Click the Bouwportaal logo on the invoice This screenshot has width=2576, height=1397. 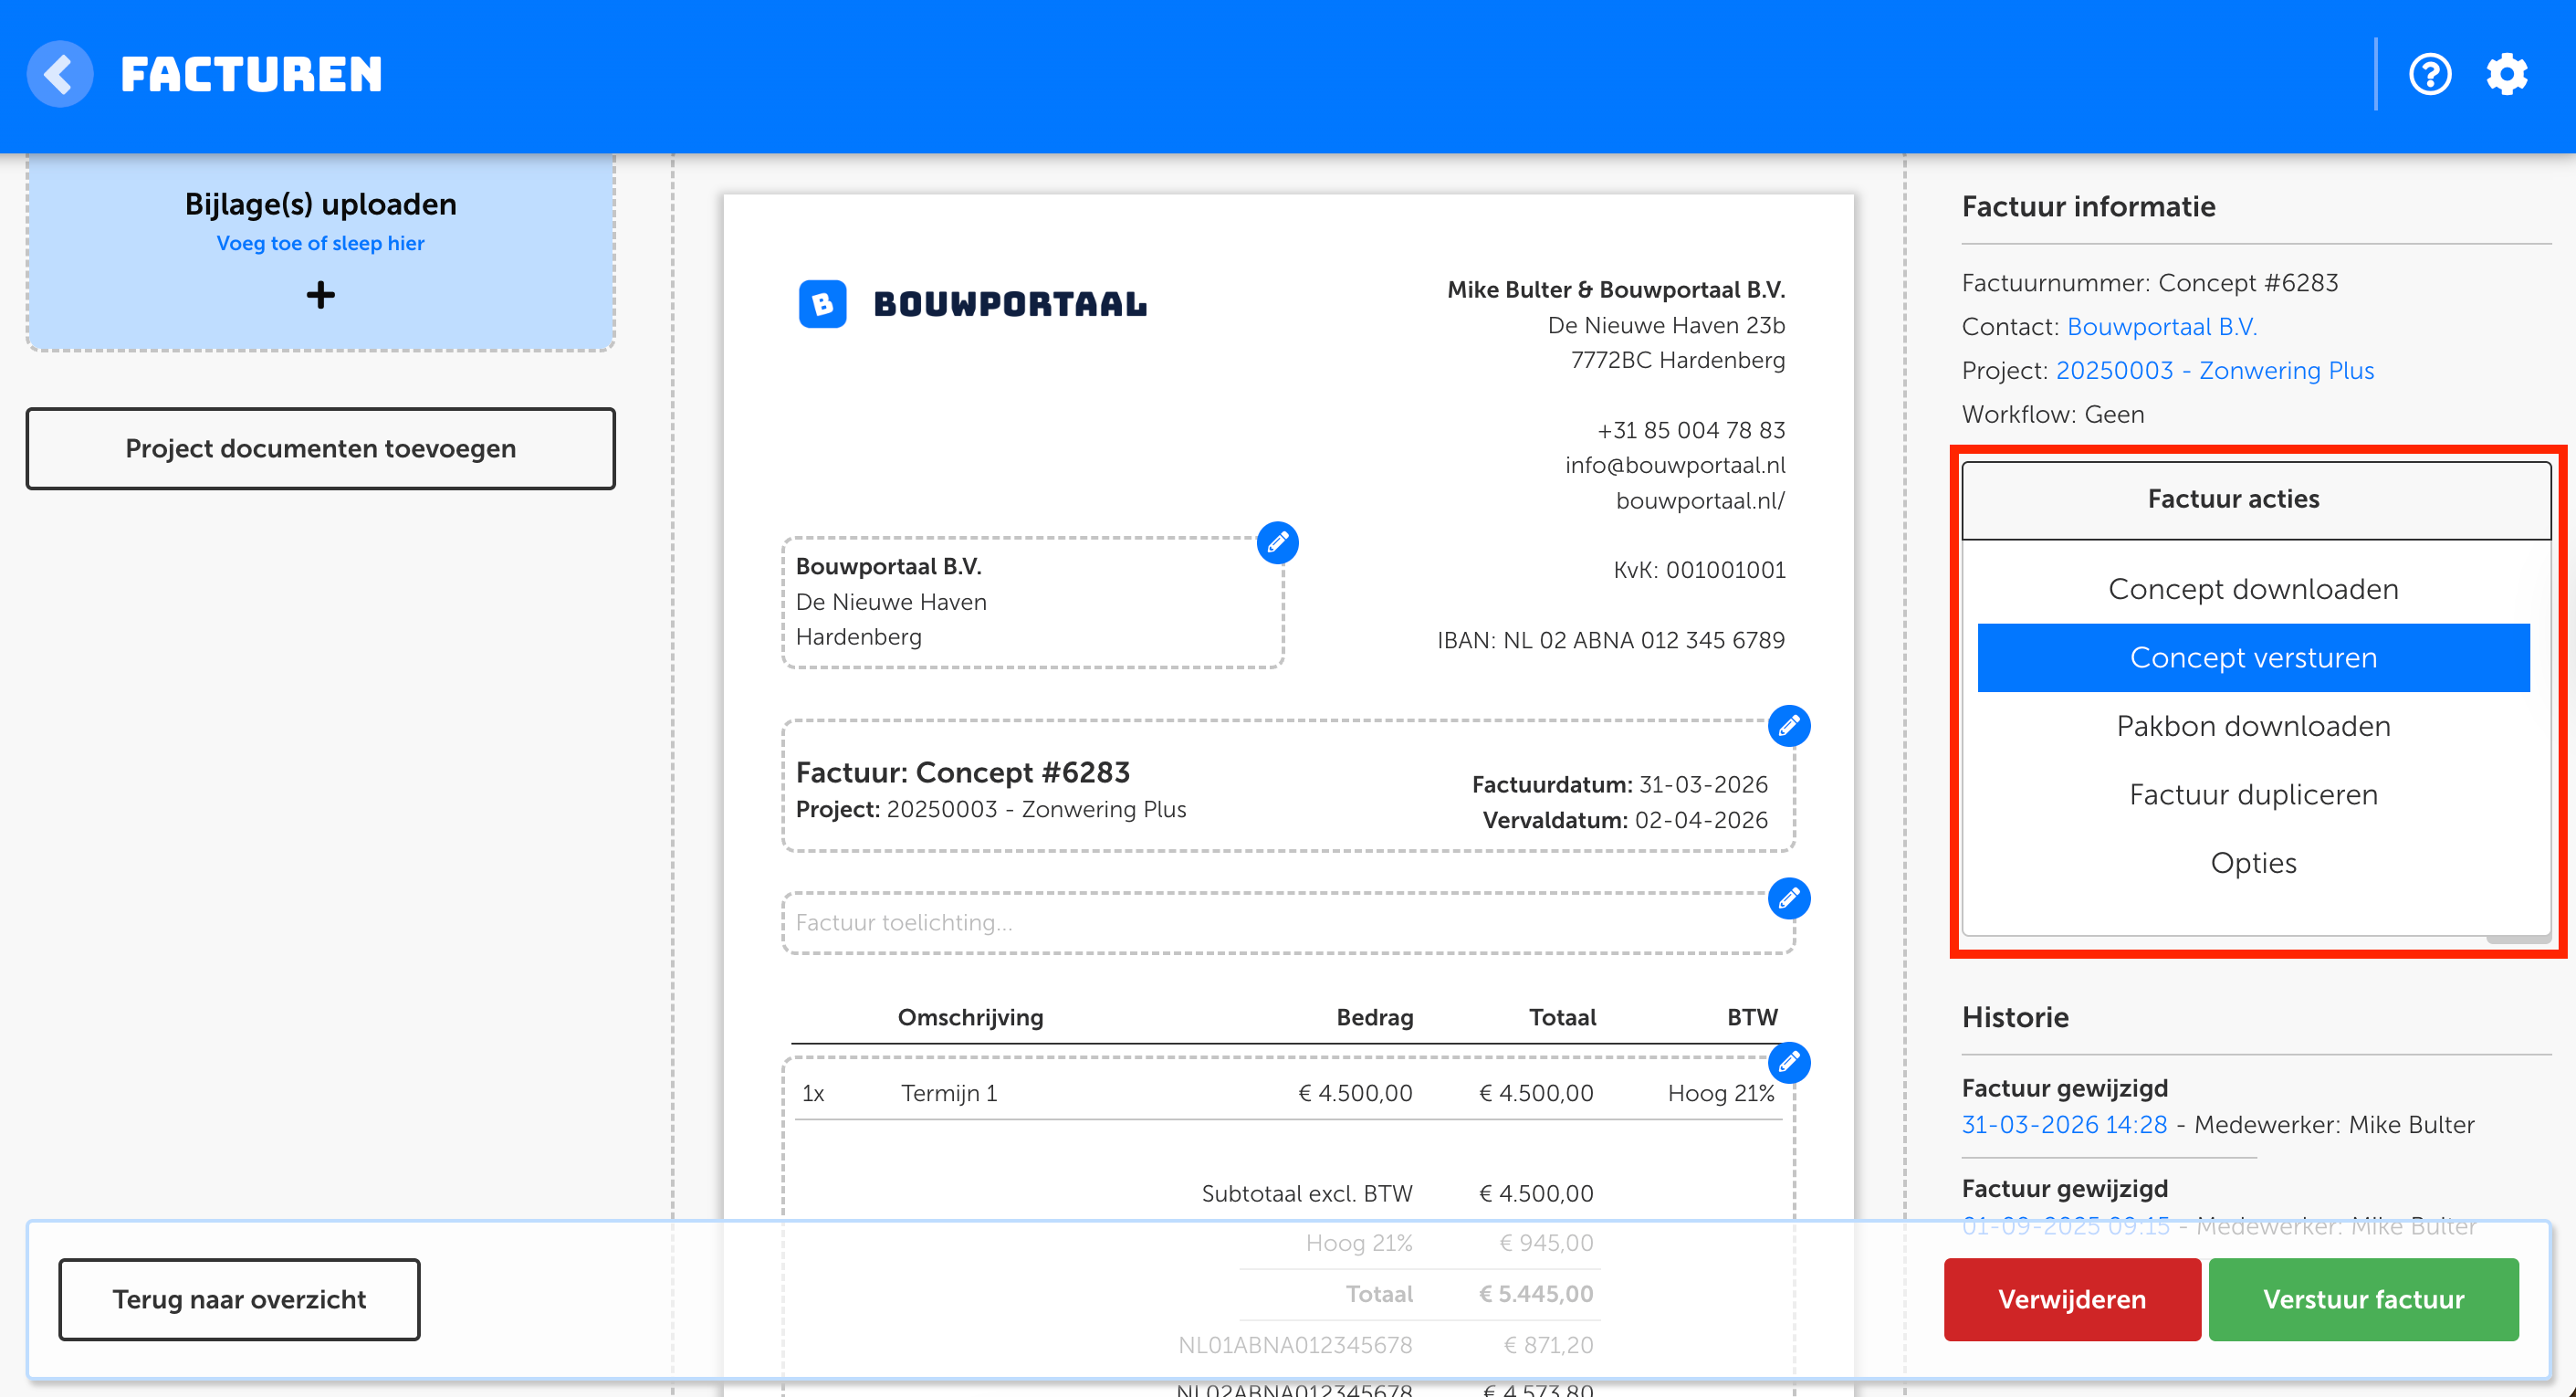972,304
